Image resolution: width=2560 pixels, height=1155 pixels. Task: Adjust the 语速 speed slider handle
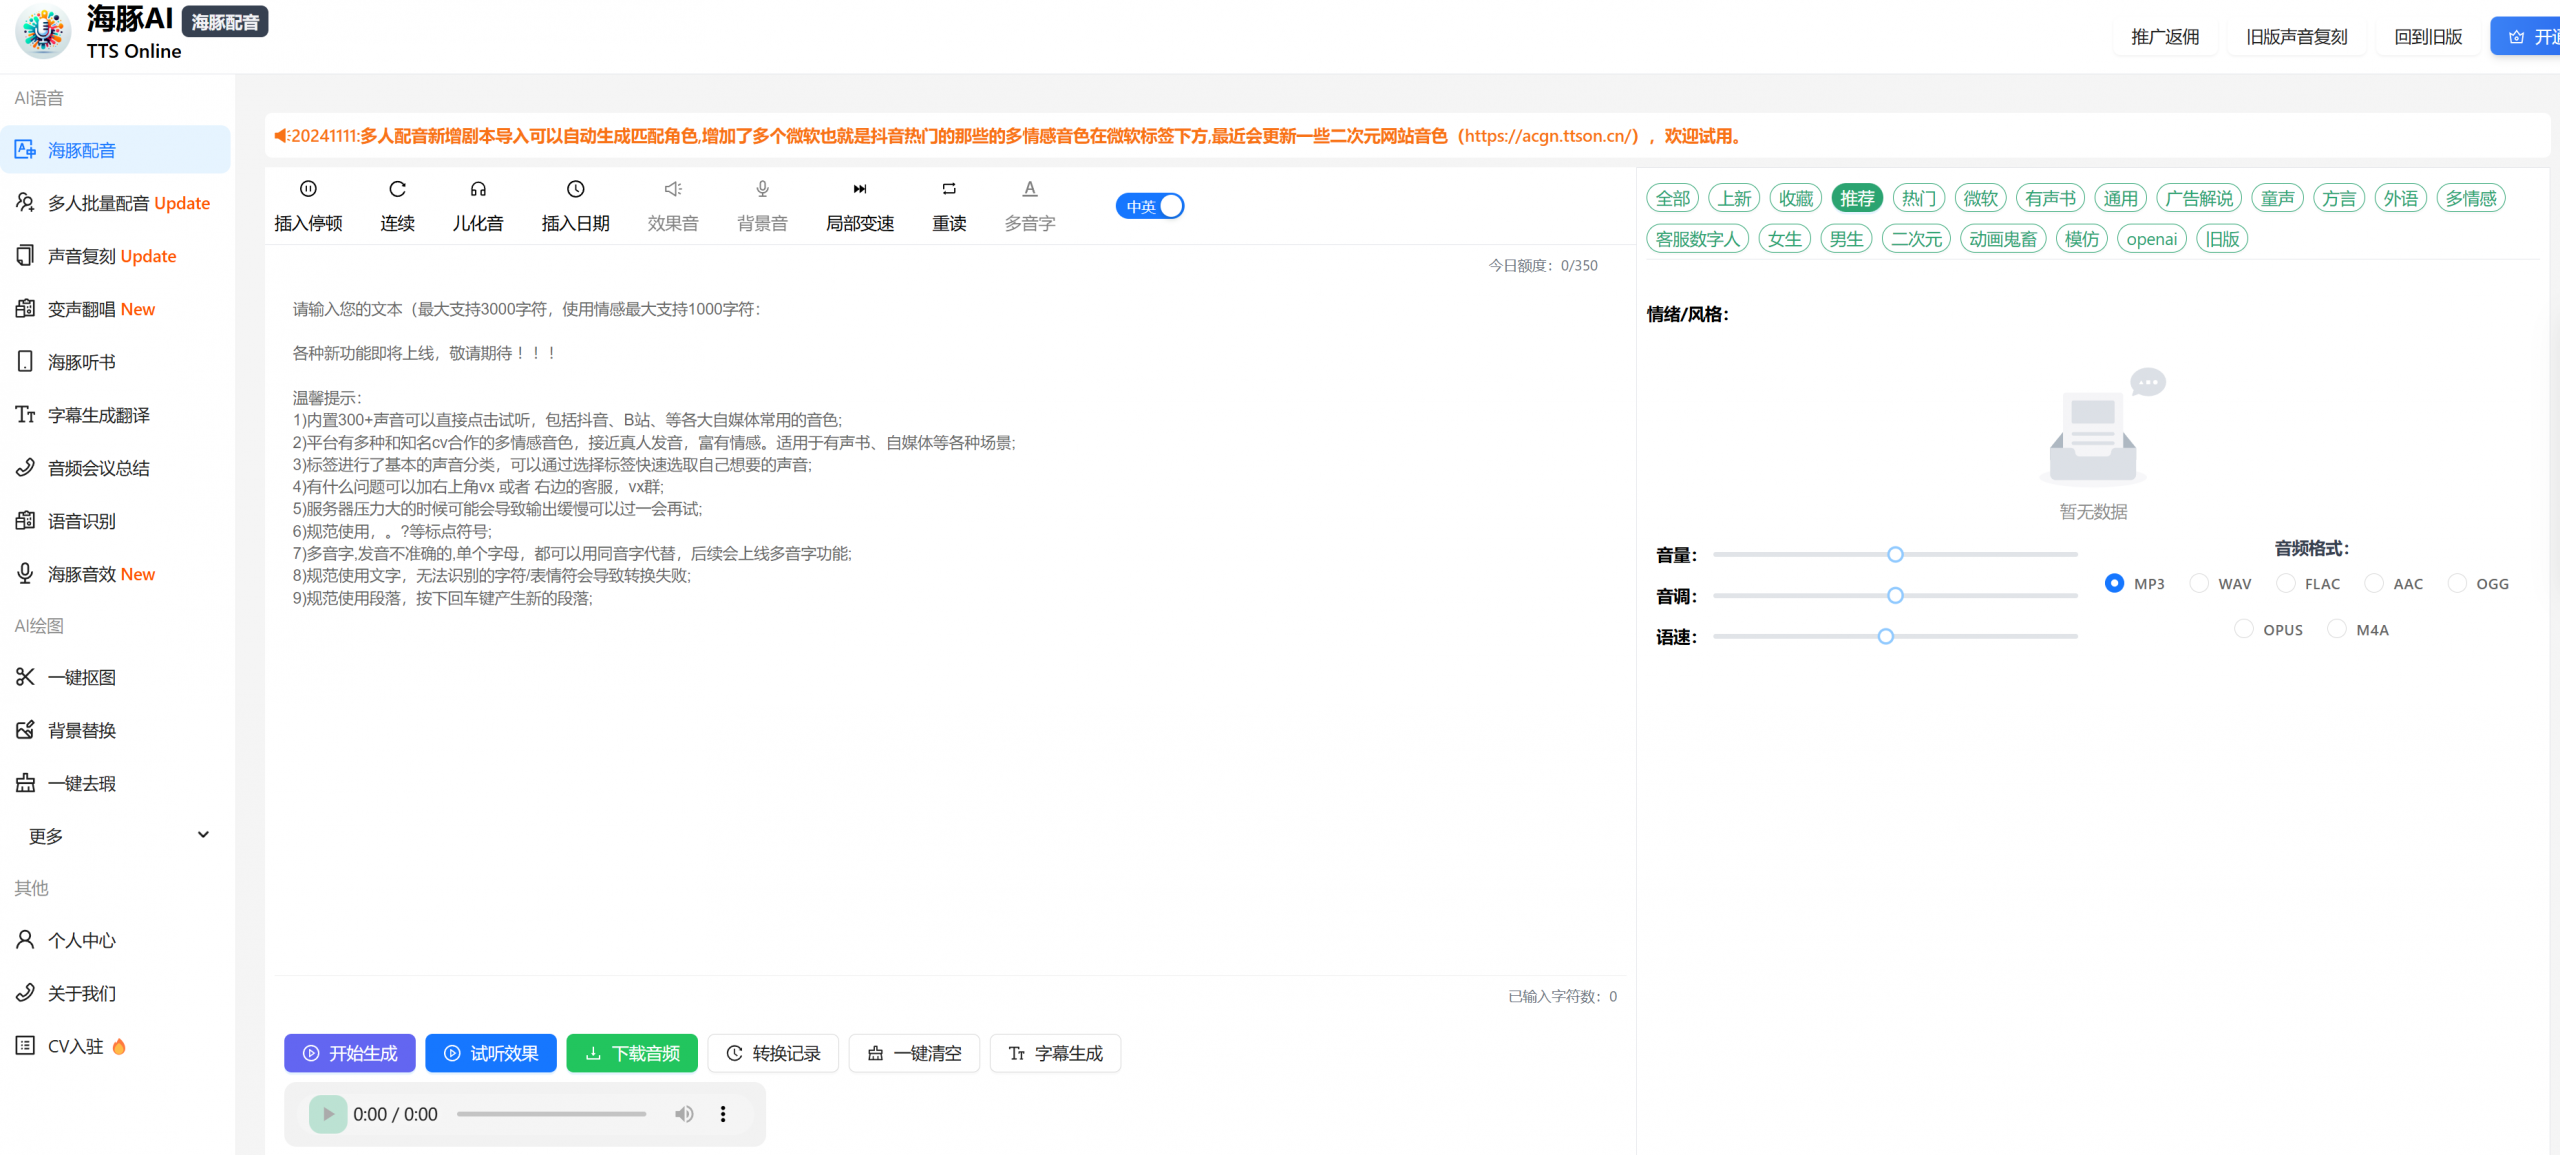tap(1885, 636)
